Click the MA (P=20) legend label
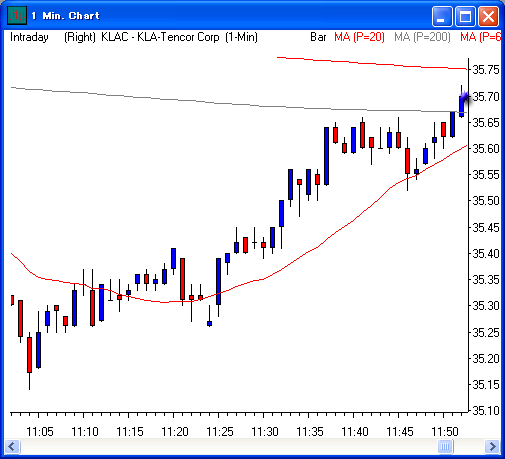 point(359,37)
